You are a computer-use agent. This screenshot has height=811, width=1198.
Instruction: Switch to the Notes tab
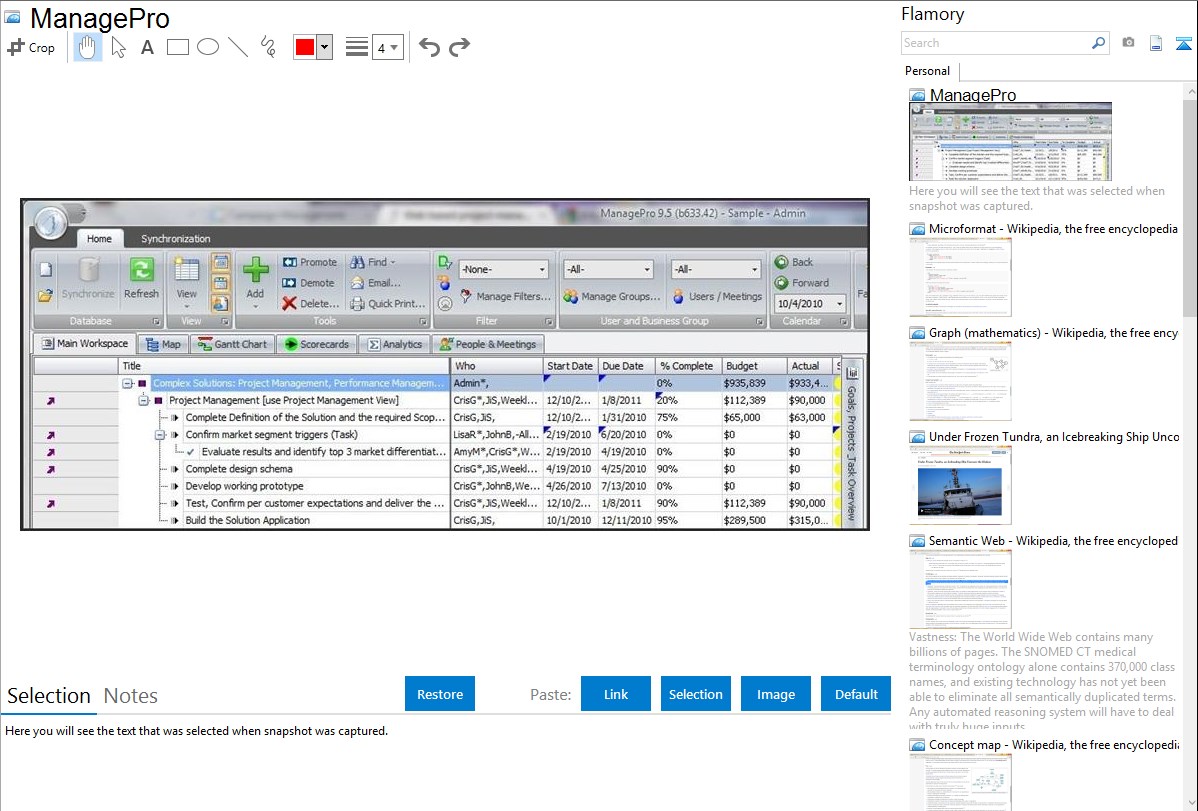[131, 696]
